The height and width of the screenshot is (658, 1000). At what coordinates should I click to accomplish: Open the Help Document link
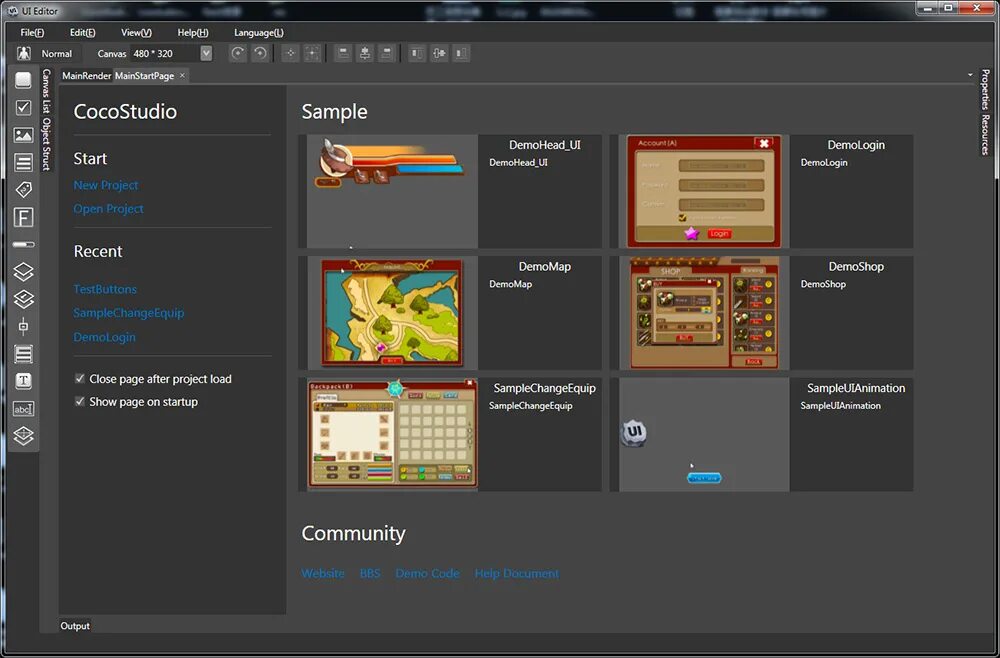pos(517,573)
